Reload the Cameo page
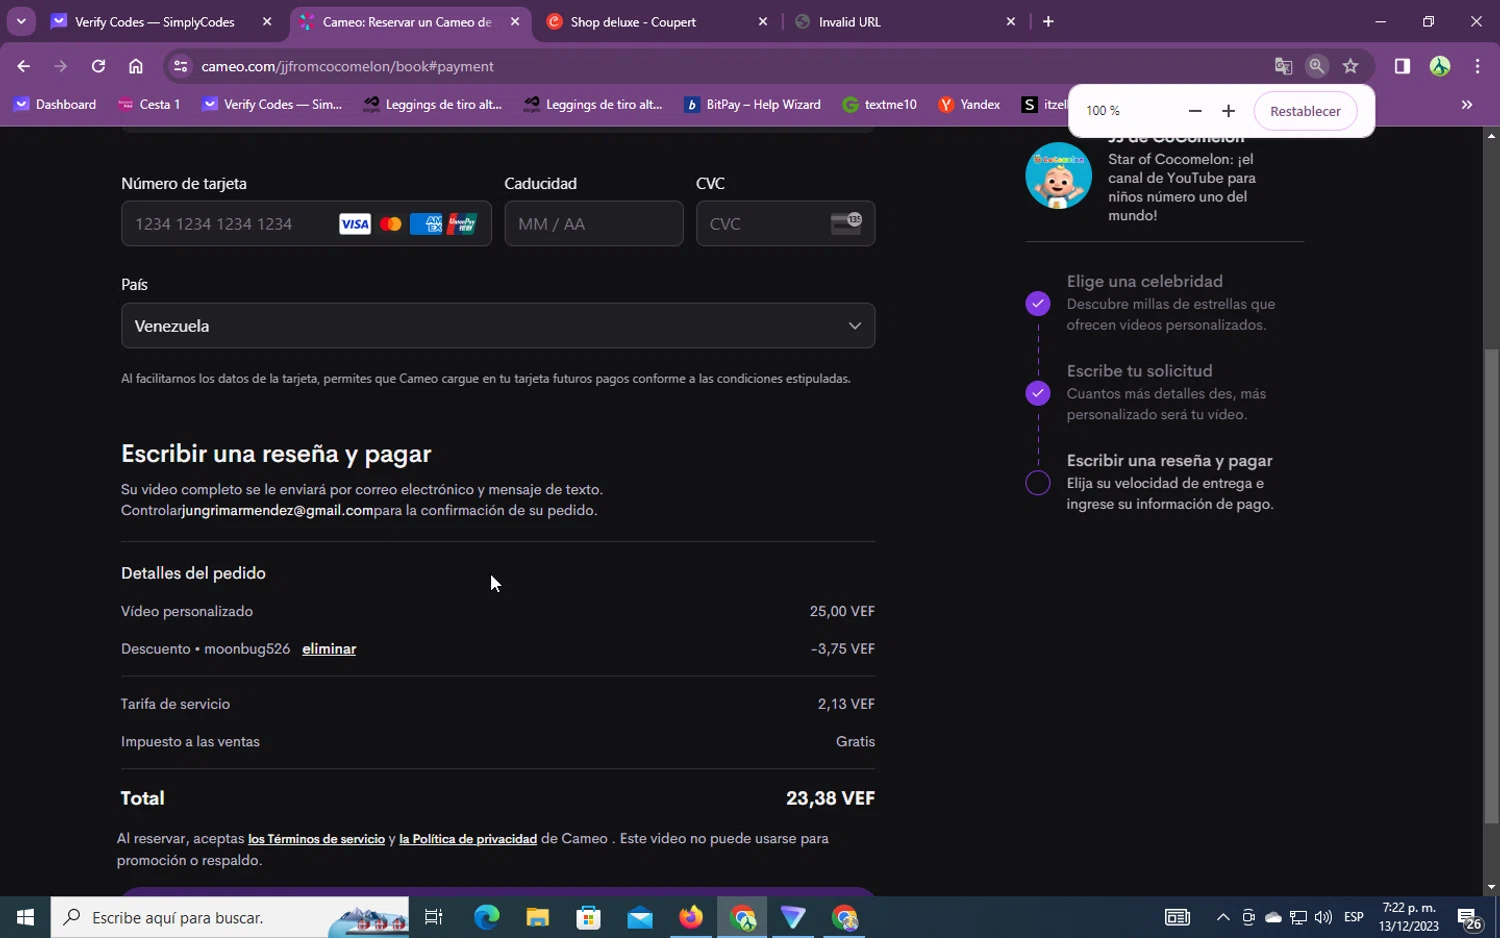This screenshot has height=938, width=1500. (x=98, y=66)
